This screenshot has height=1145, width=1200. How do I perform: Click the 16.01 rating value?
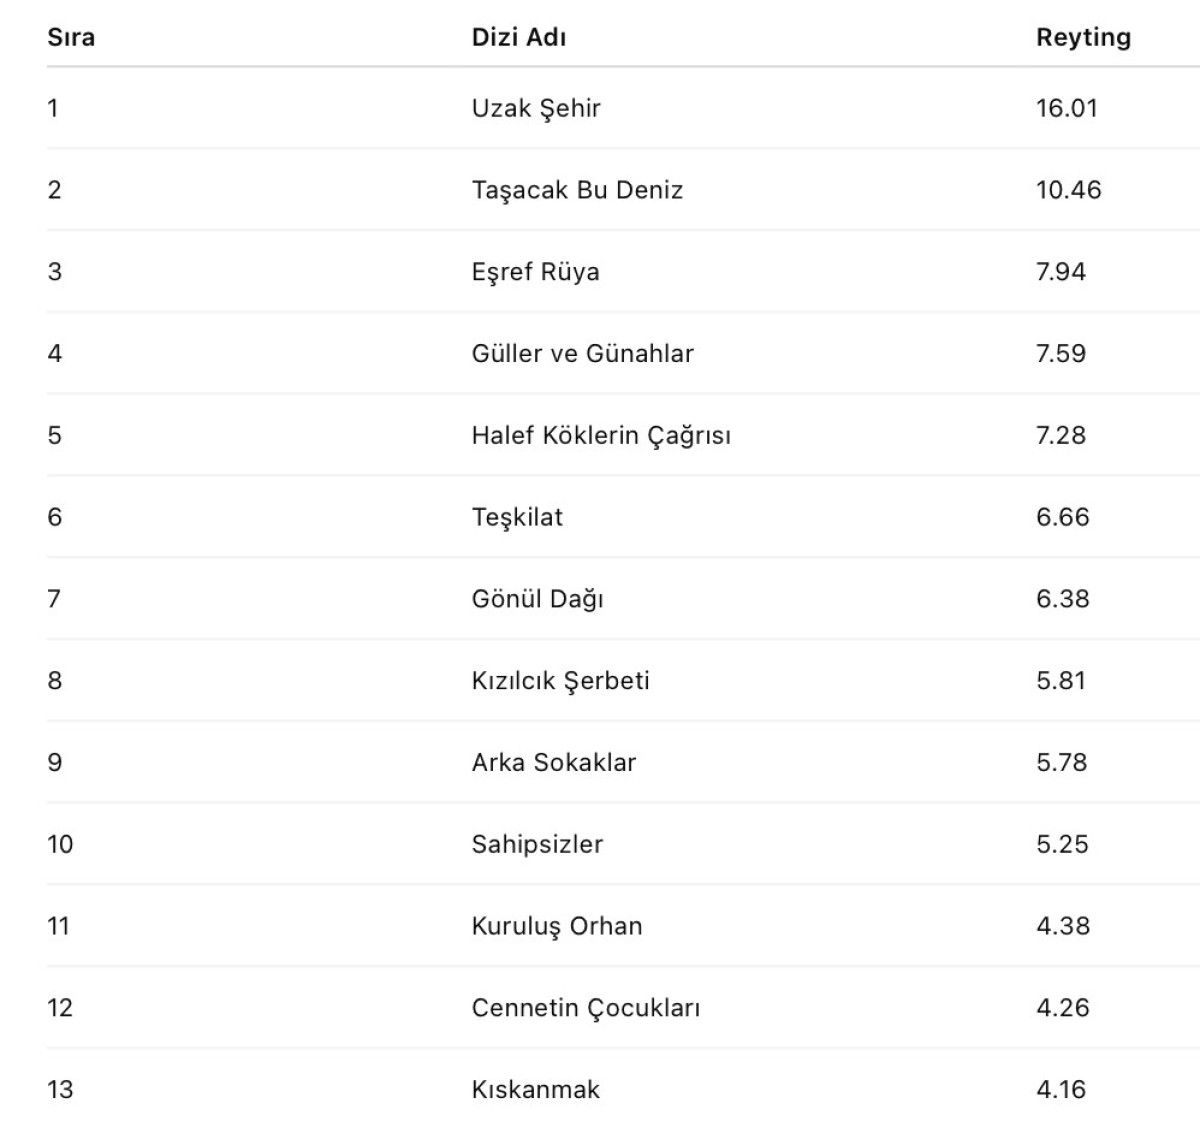1066,108
